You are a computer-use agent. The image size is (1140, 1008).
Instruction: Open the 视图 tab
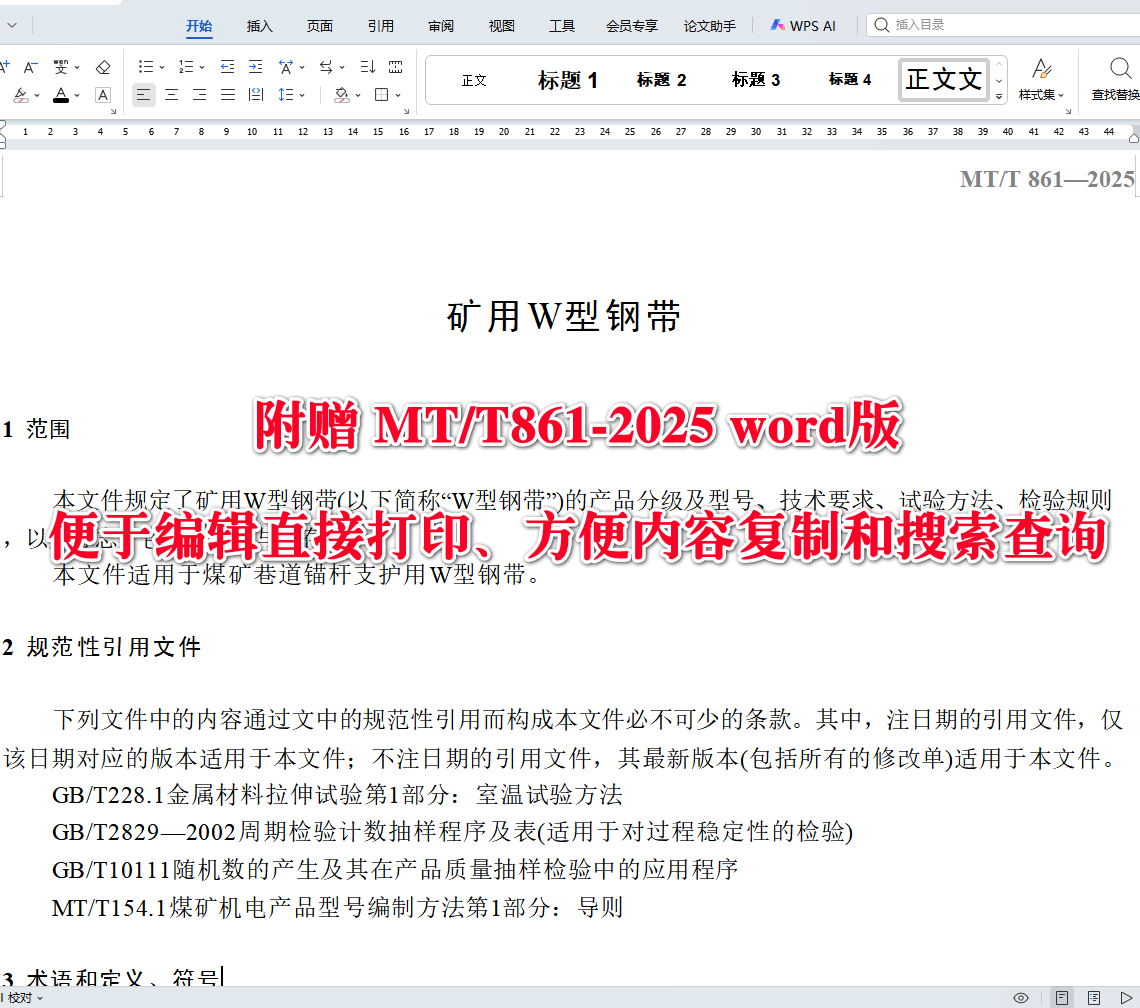(502, 26)
